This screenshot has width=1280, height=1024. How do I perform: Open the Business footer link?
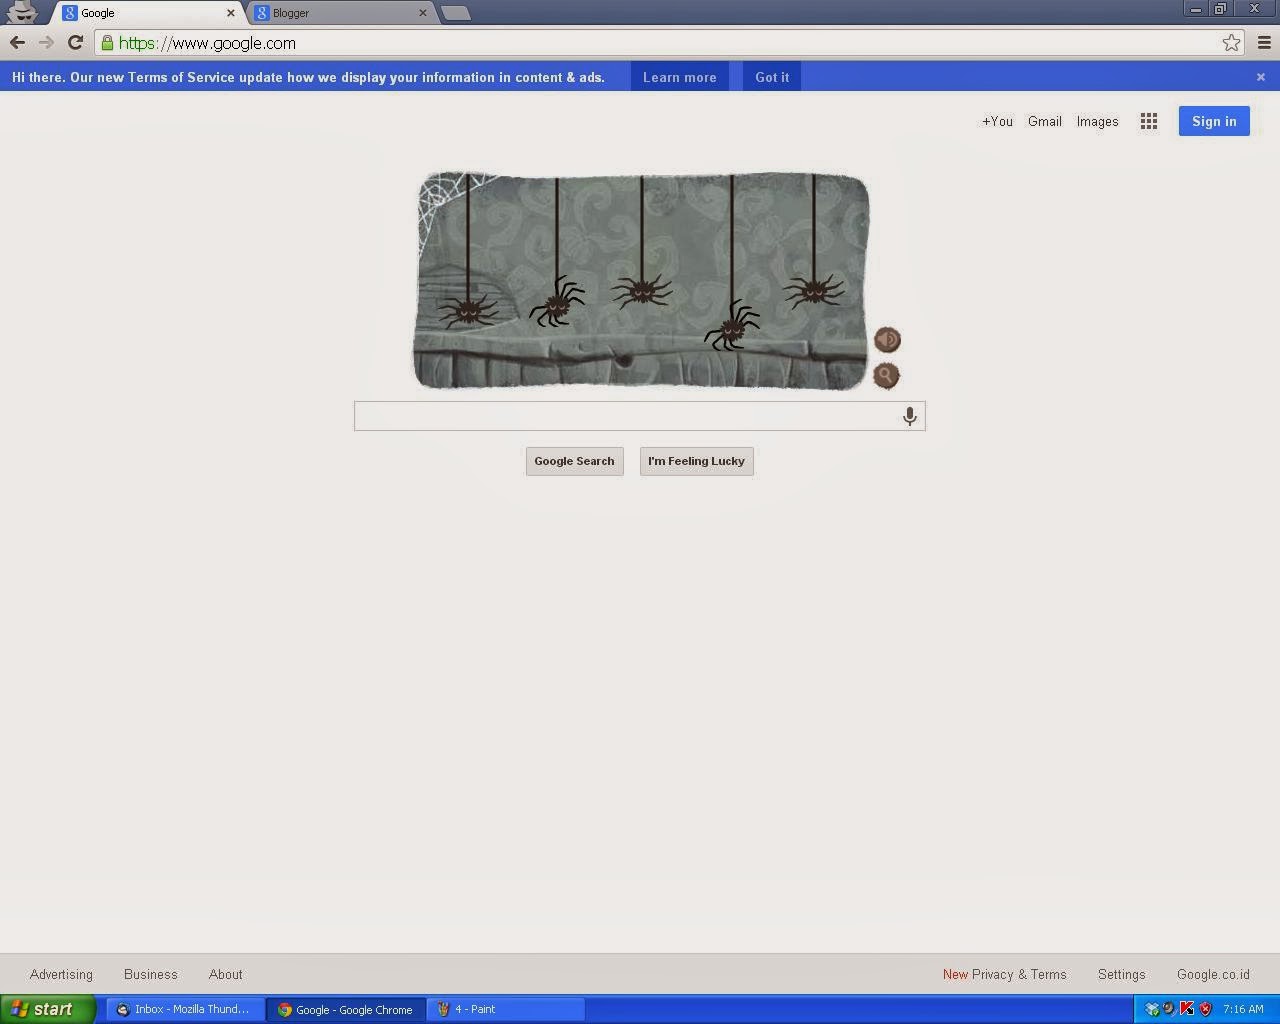point(151,974)
